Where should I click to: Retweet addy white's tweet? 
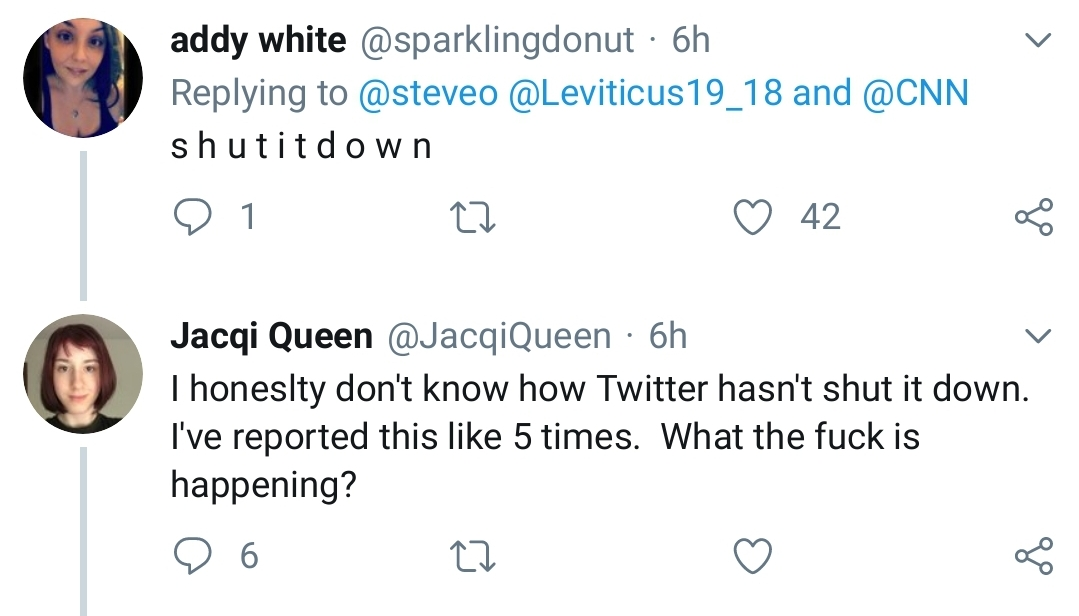click(x=474, y=217)
